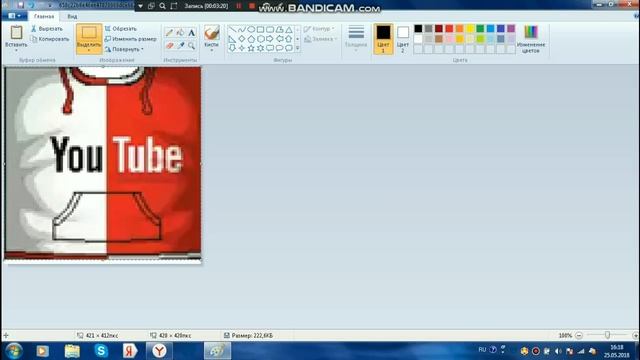
Task: Expand the Кисти brushes dropdown arrow
Action: click(211, 50)
